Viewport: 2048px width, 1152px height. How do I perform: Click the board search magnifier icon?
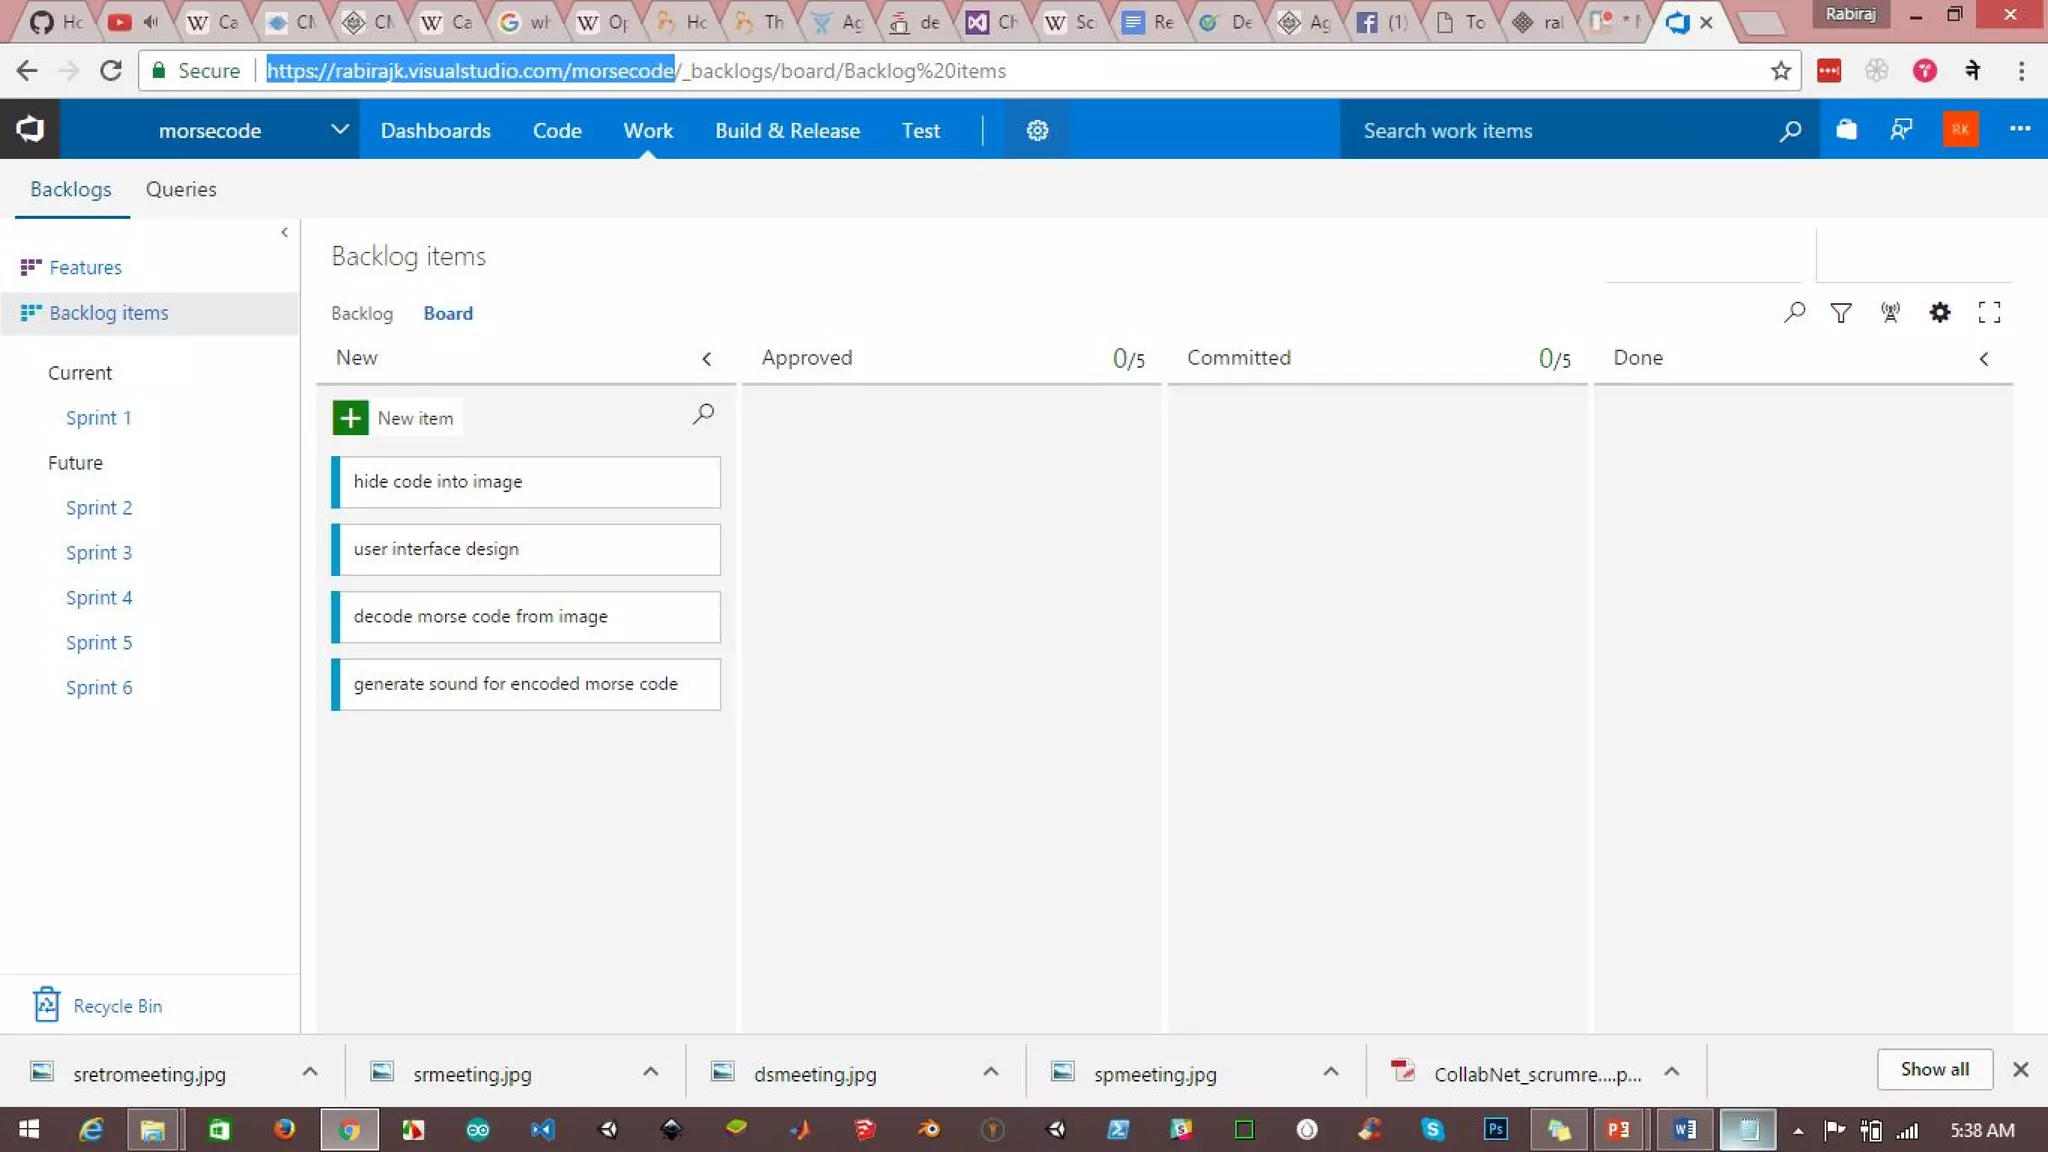pos(1794,313)
